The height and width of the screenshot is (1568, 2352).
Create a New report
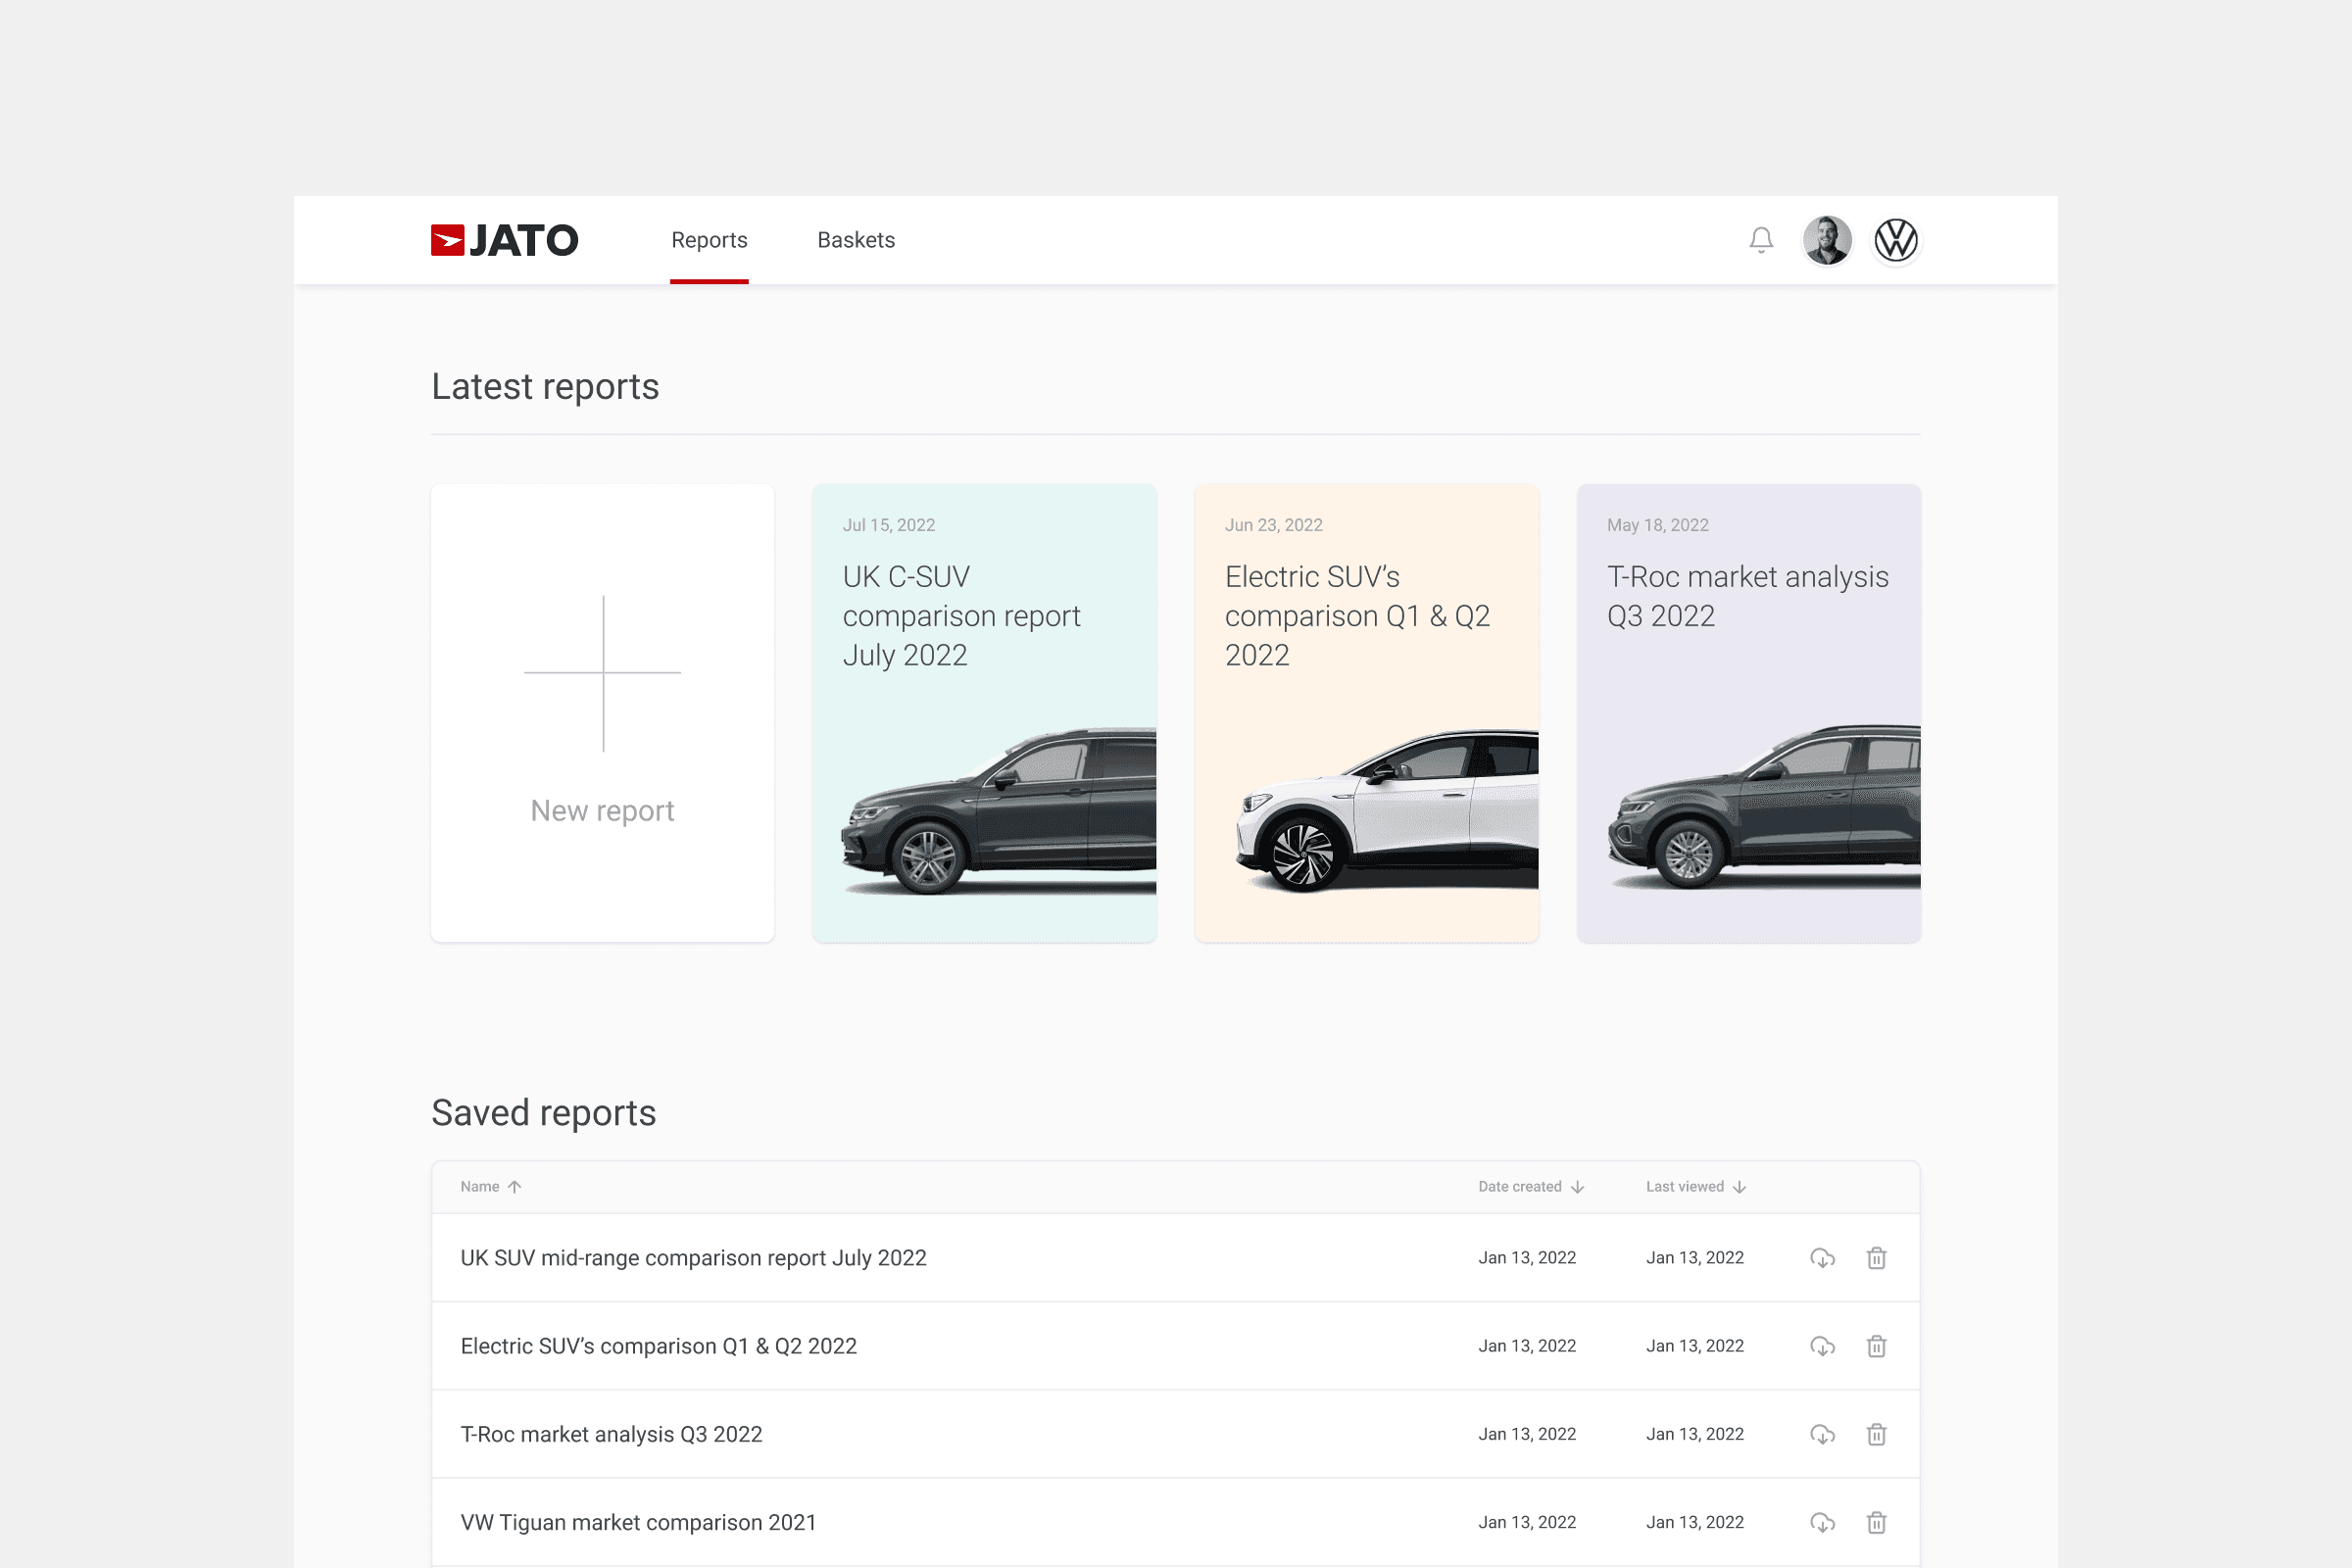[x=602, y=712]
